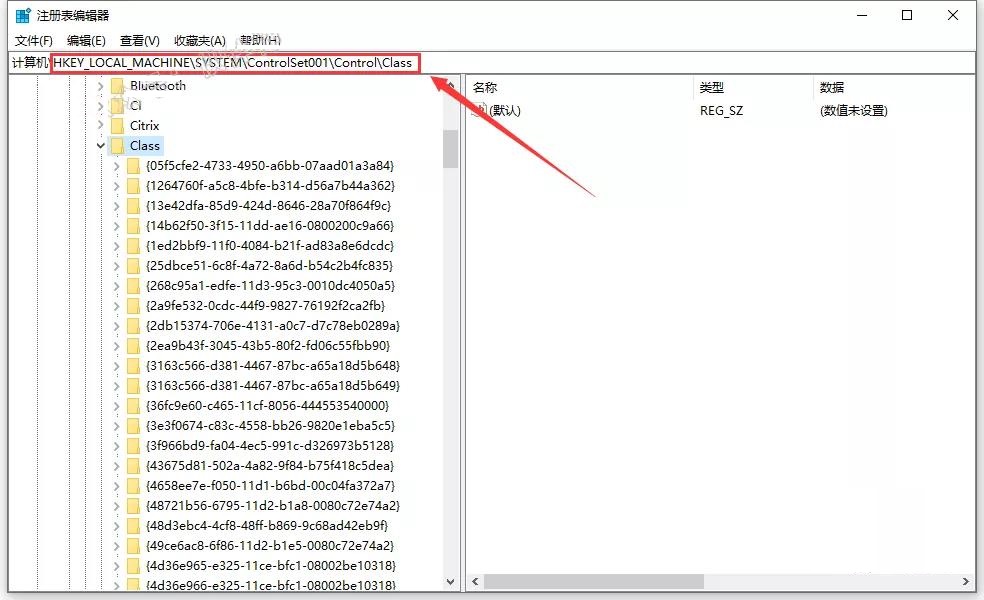Click folder icon of {3163c566-d381-4467-87bc-a65a18d5b649}
This screenshot has width=984, height=600.
click(x=133, y=386)
